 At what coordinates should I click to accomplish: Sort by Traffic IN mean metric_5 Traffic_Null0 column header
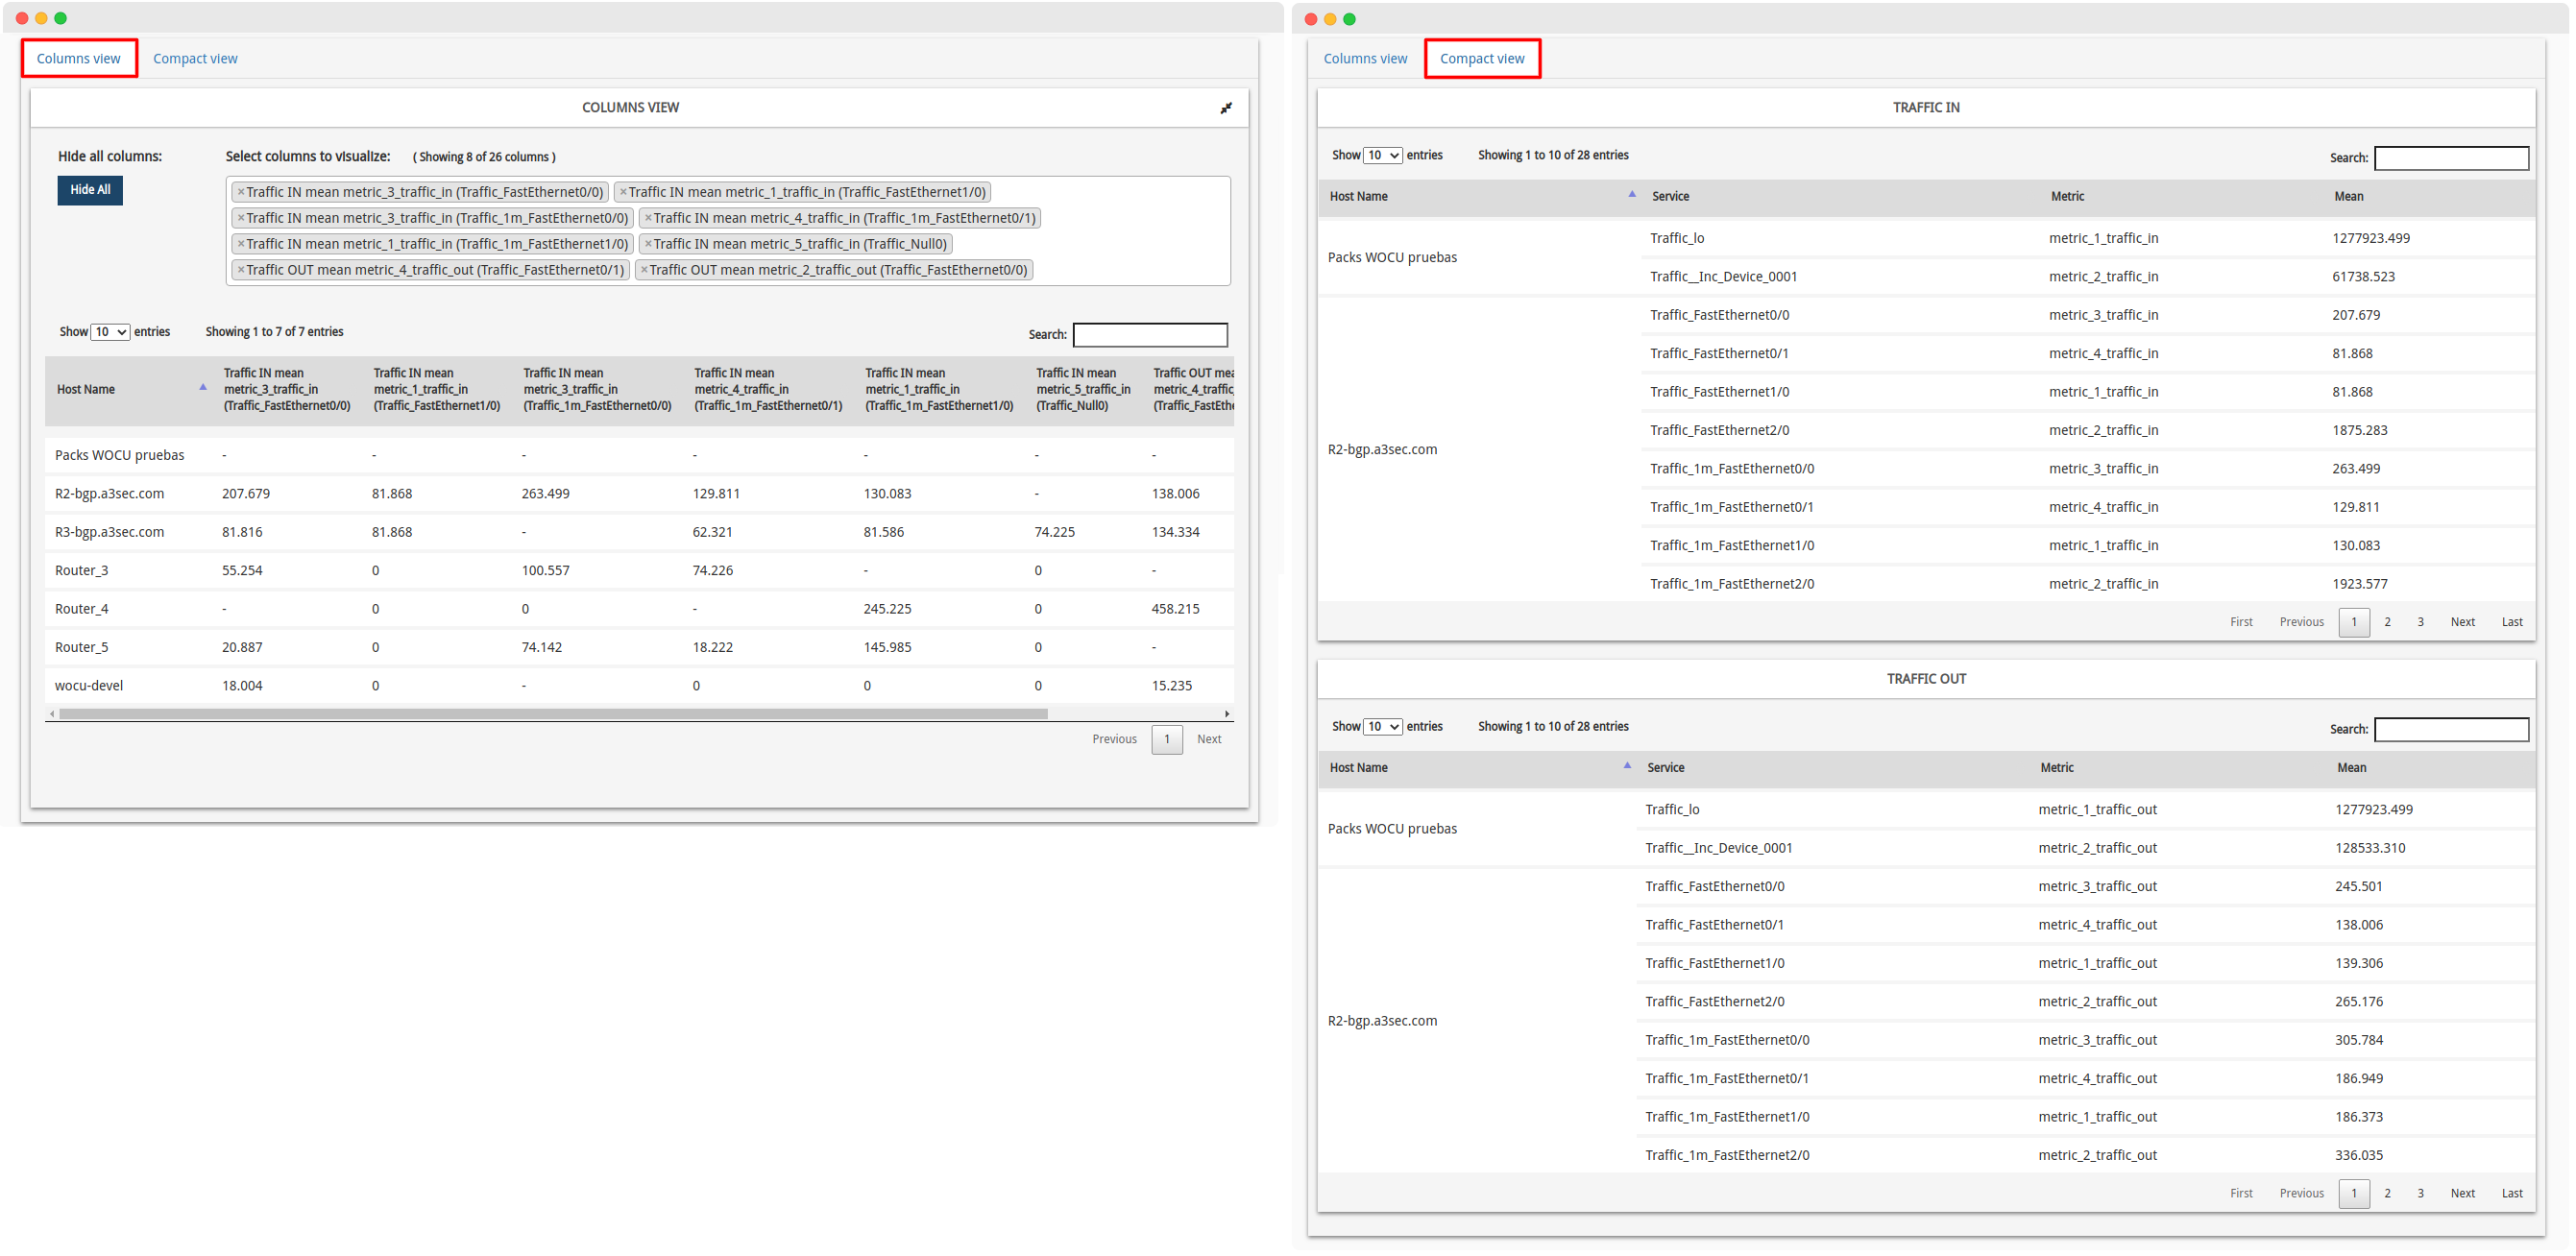coord(1083,390)
